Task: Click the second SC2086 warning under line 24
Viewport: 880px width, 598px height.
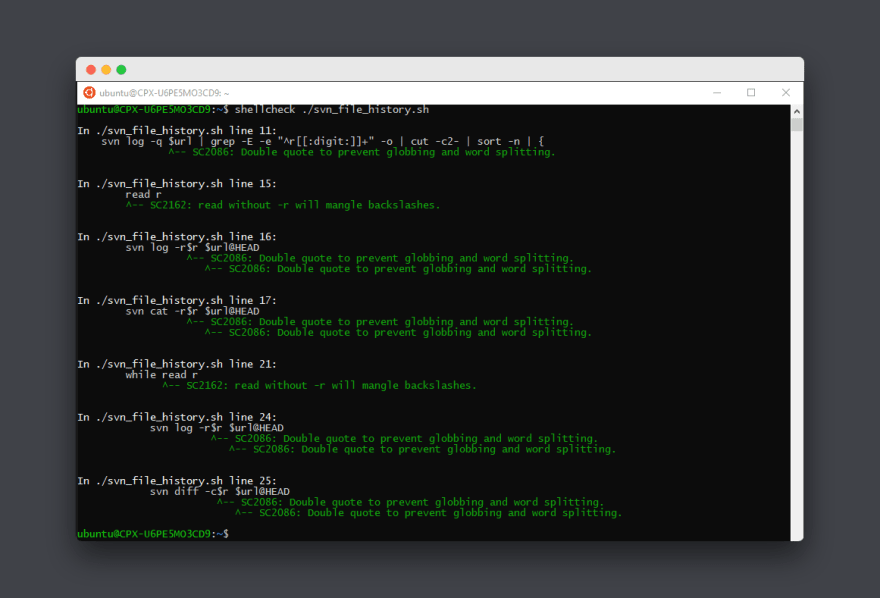Action: [422, 449]
